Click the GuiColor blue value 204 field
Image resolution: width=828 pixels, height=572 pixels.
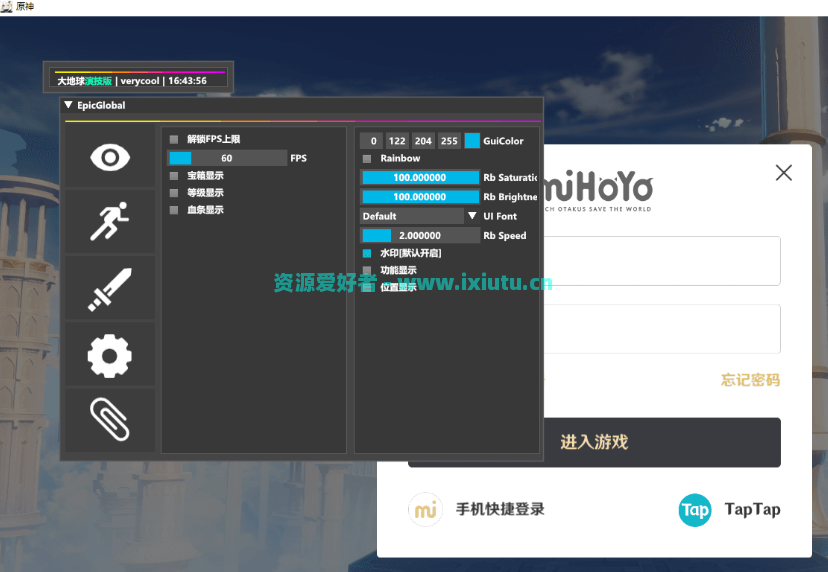tap(423, 141)
